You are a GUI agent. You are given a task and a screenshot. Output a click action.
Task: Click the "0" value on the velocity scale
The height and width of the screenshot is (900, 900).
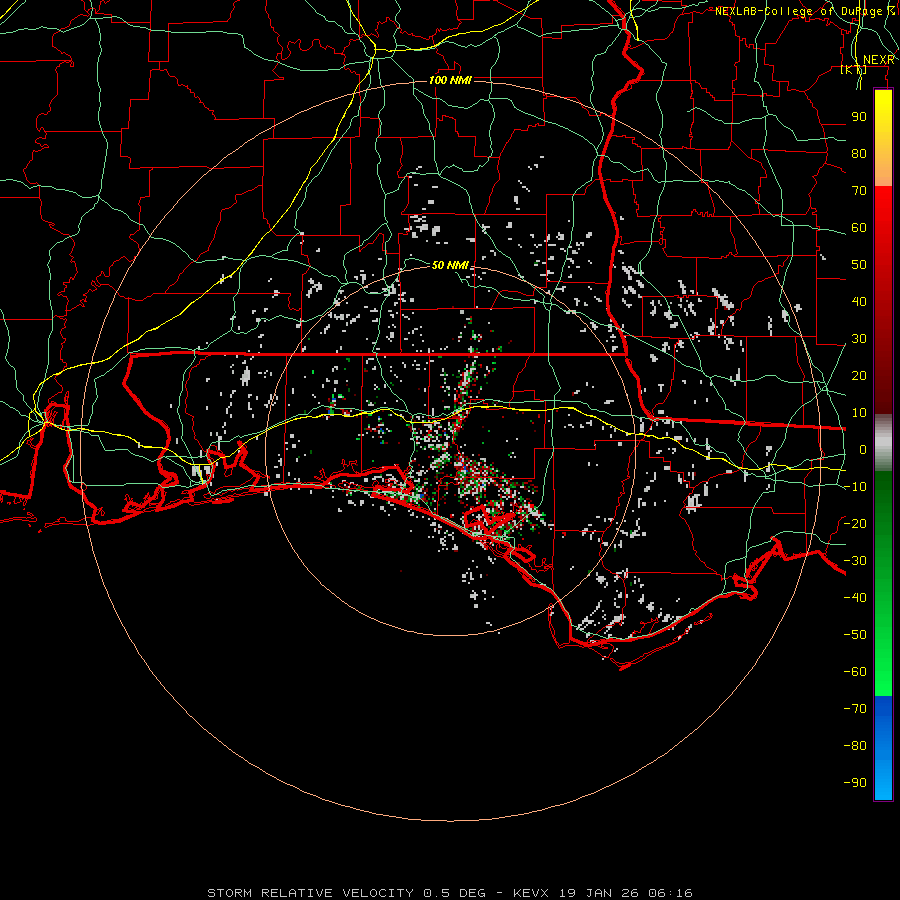click(863, 449)
